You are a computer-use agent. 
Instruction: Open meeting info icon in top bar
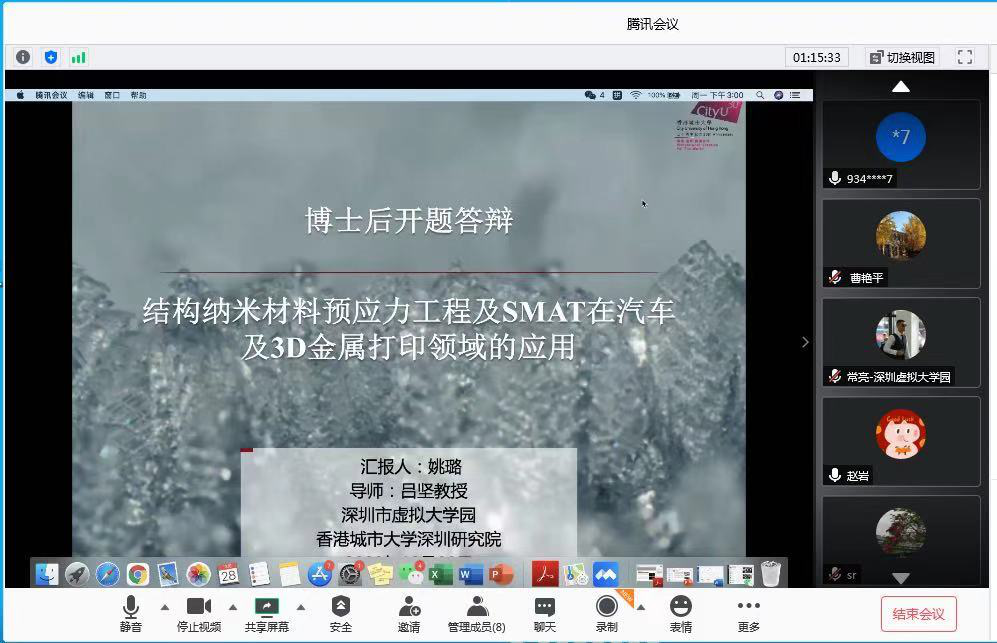tap(23, 57)
